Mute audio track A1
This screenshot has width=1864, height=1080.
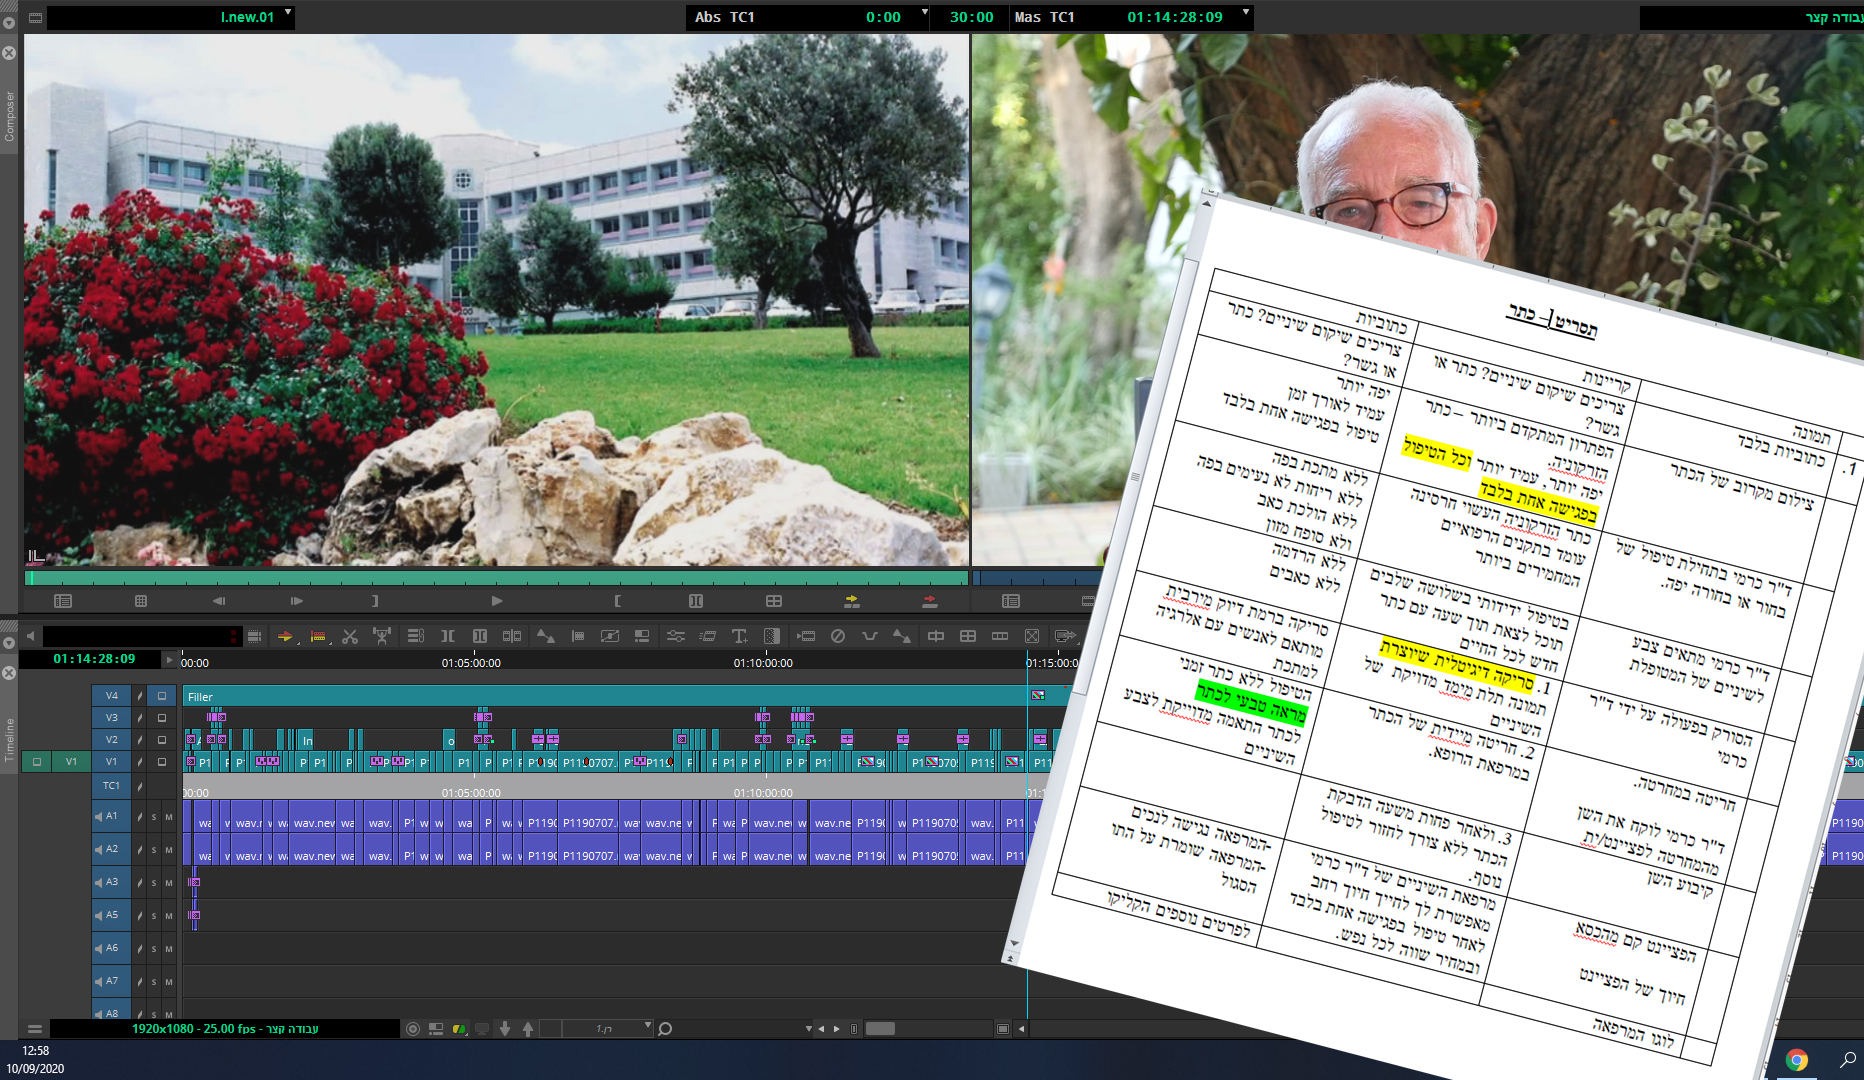coord(169,817)
